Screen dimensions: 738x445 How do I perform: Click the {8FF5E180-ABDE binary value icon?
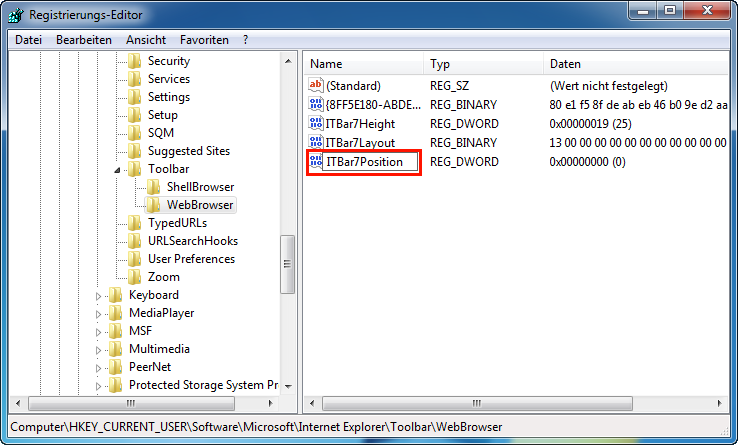tap(317, 105)
